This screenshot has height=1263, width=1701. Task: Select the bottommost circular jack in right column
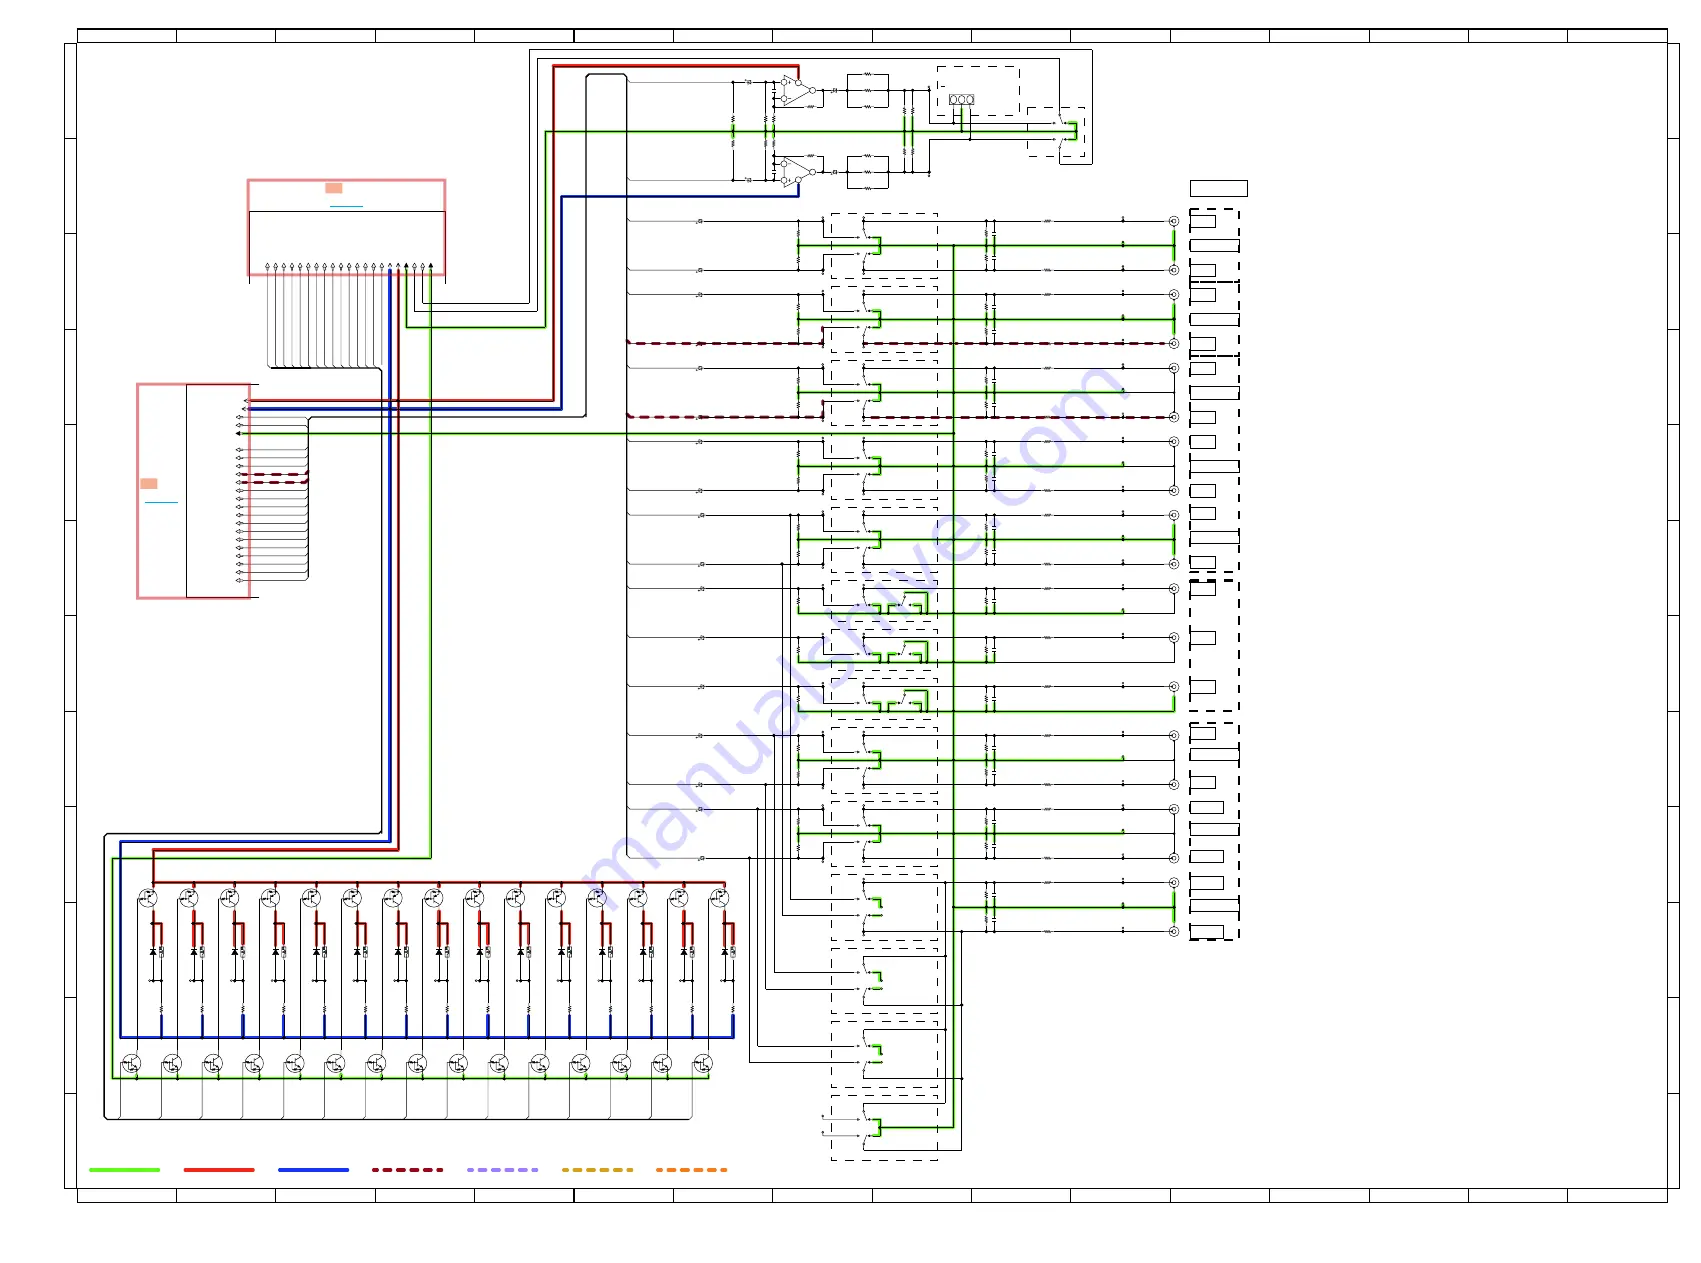(1174, 931)
